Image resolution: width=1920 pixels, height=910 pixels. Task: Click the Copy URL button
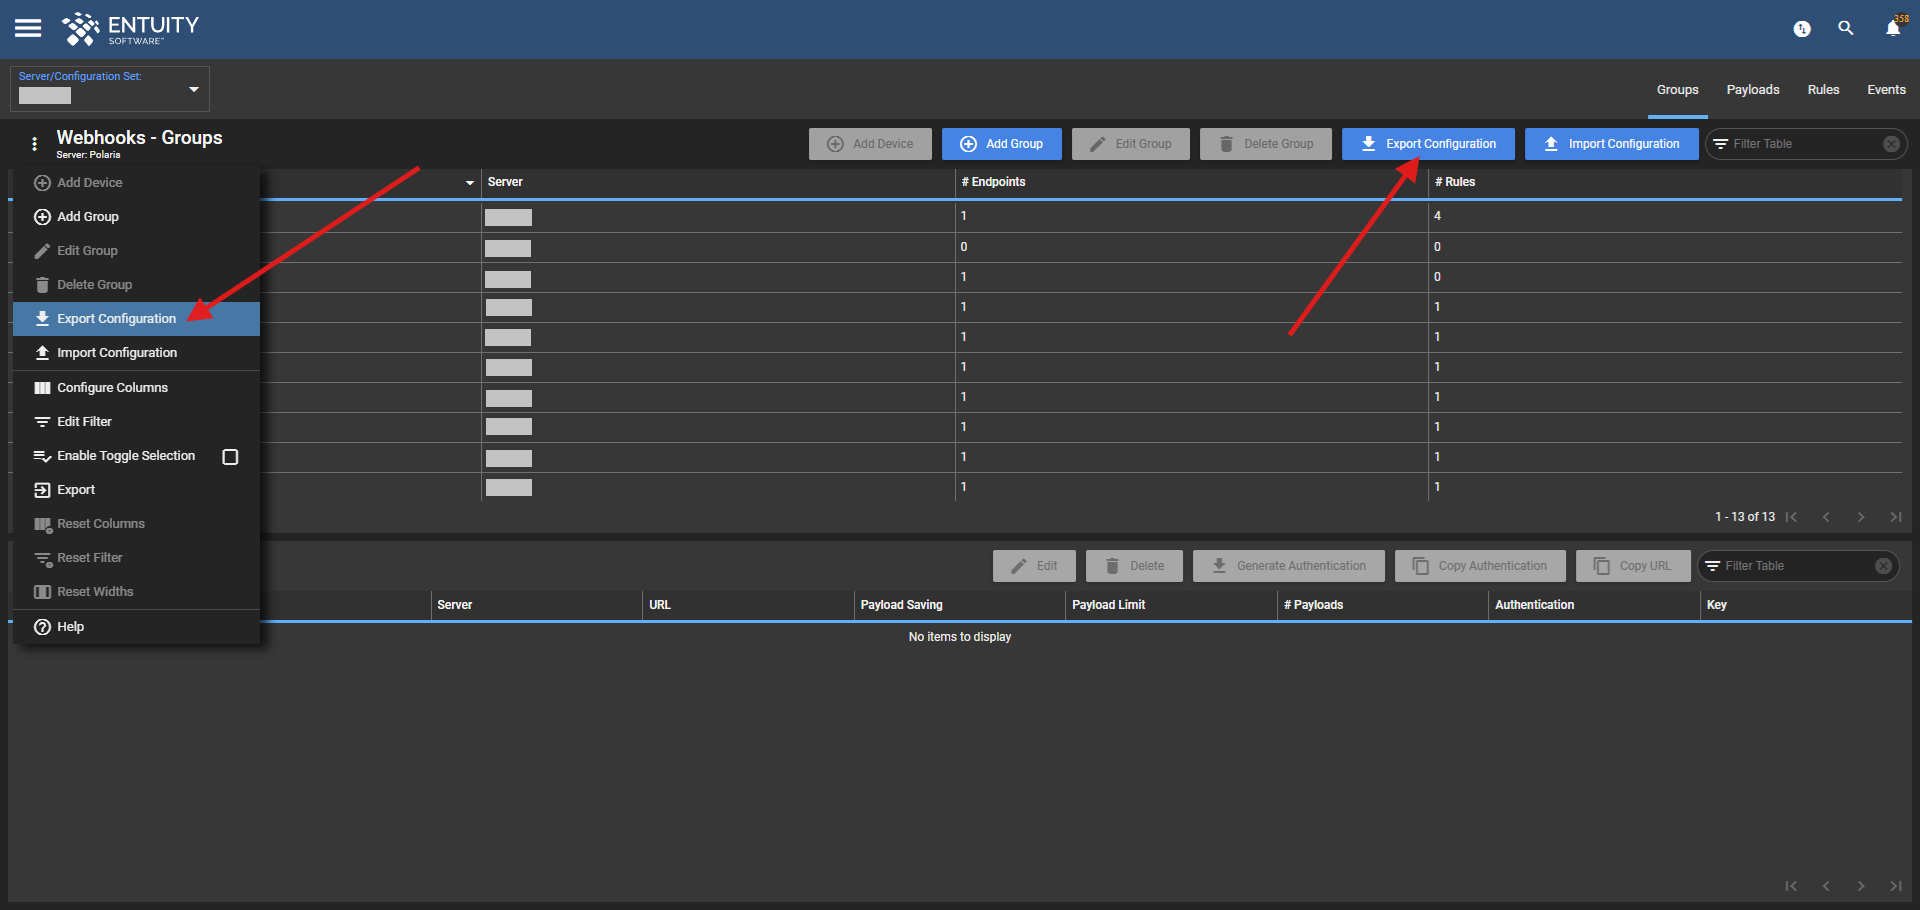1633,566
